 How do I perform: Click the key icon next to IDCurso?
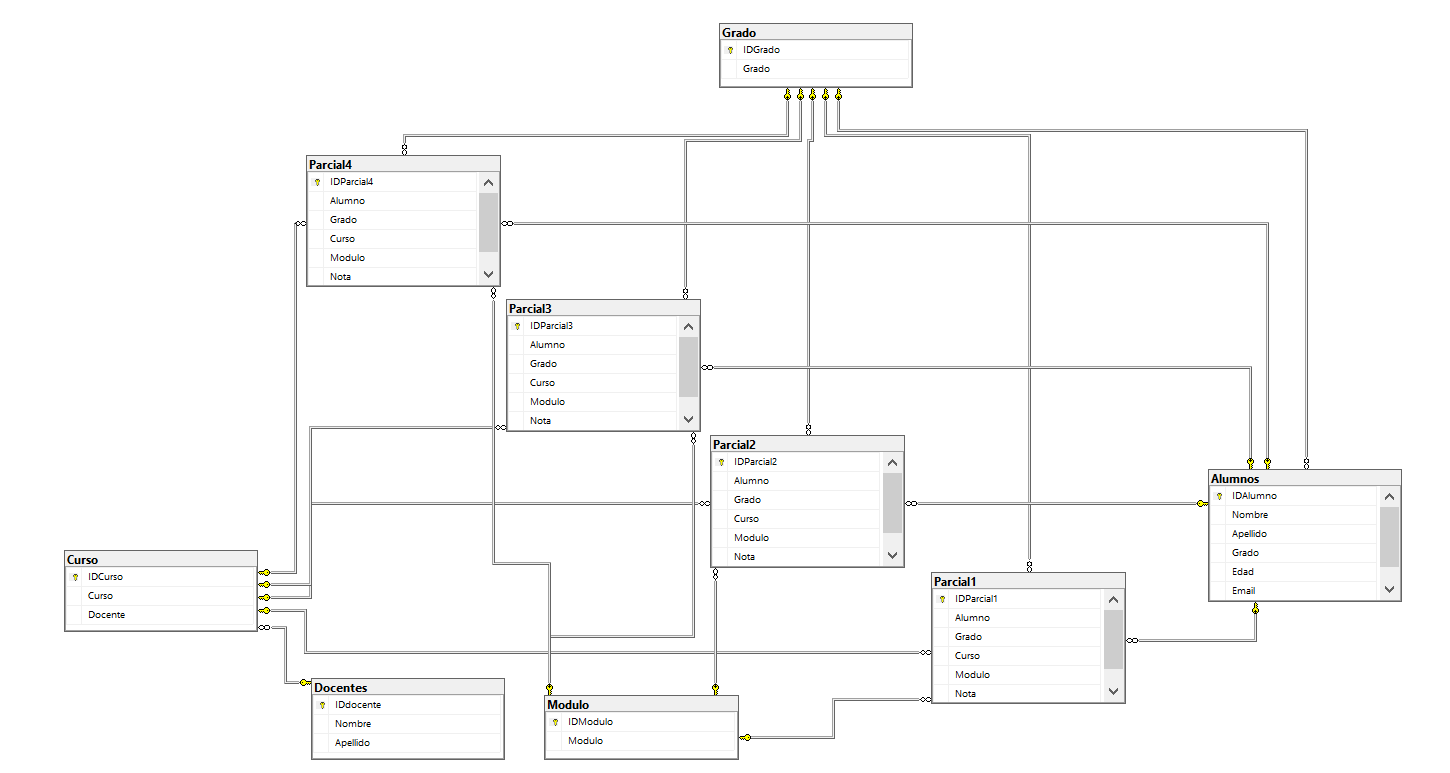point(75,577)
